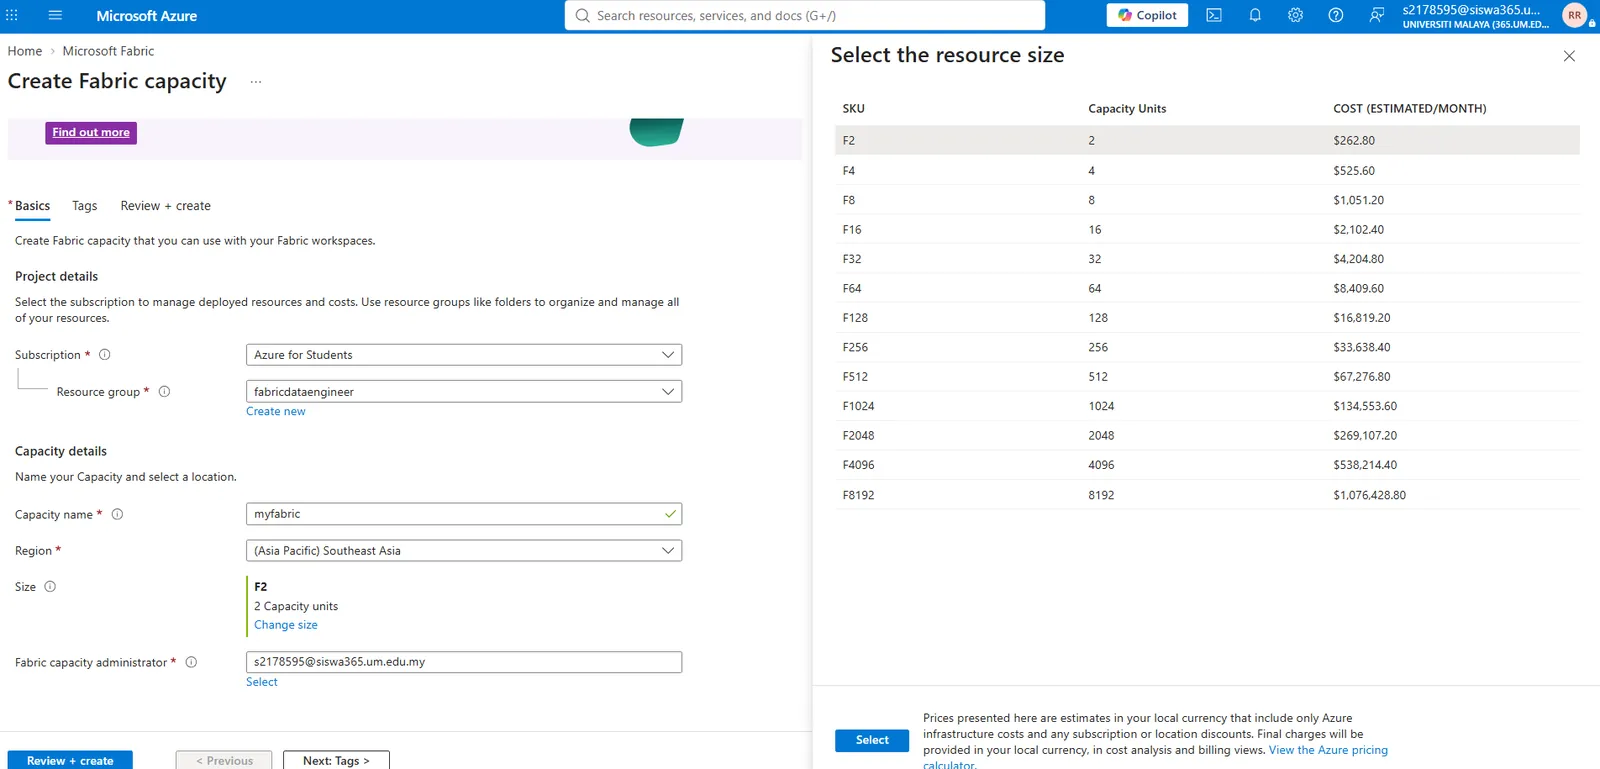Screen dimensions: 1600x769
Task: Click the SKU column header
Action: [853, 109]
